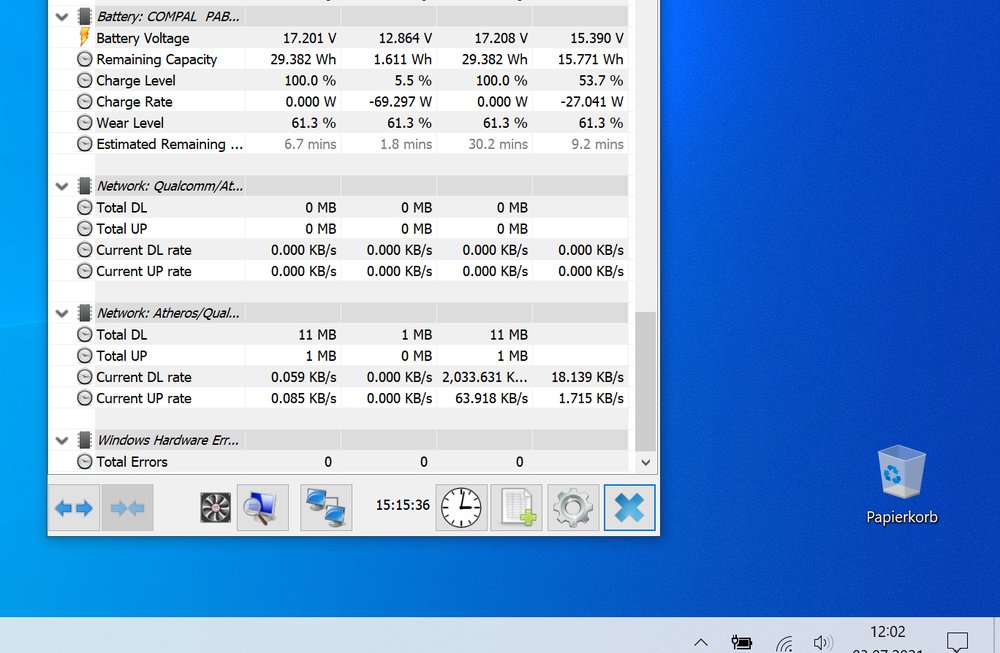Click the scroll down arrow of sensor list
The image size is (1000, 653).
645,462
